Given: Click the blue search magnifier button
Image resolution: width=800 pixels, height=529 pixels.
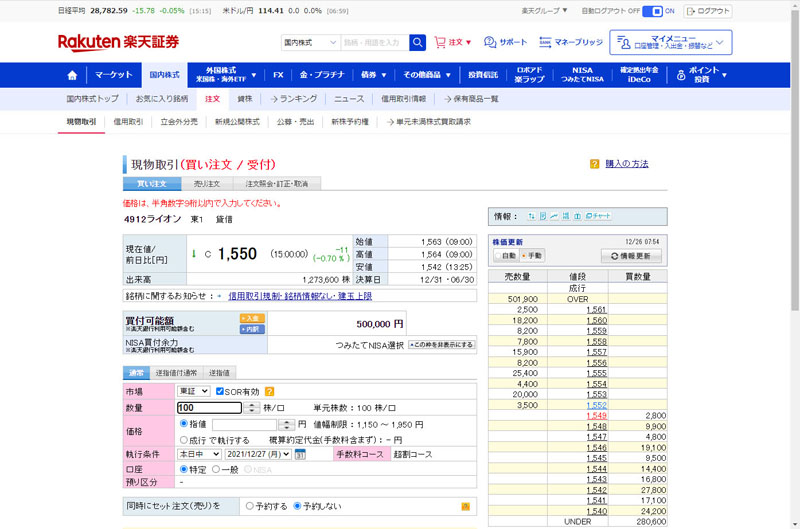Looking at the screenshot, I should pyautogui.click(x=418, y=43).
